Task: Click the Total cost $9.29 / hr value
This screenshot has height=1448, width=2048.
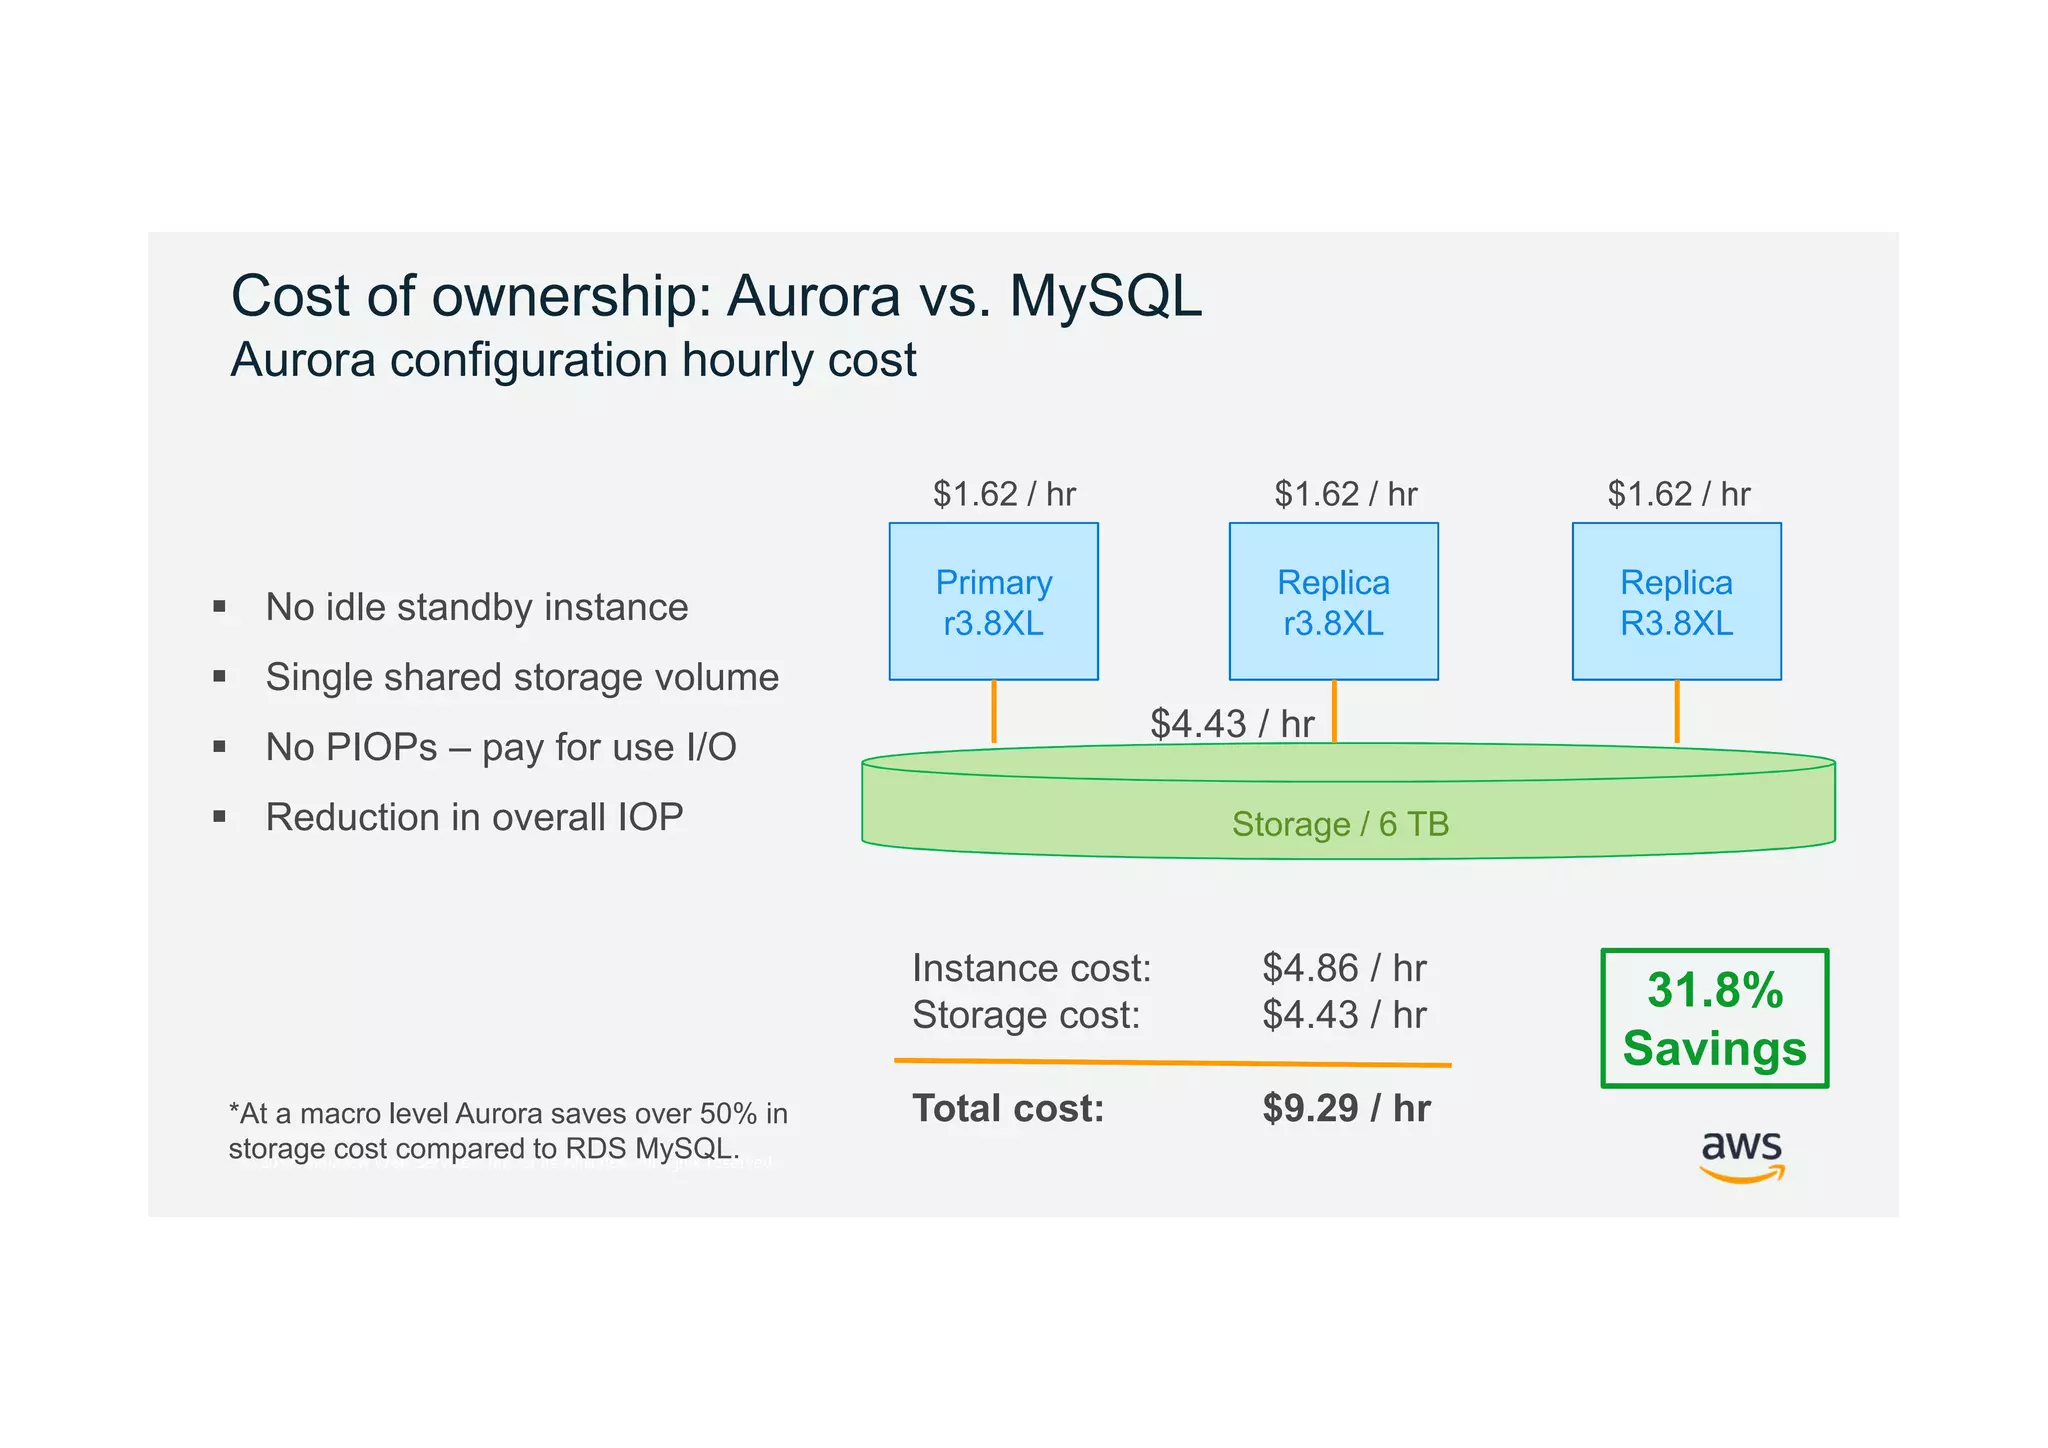Action: tap(1346, 1108)
